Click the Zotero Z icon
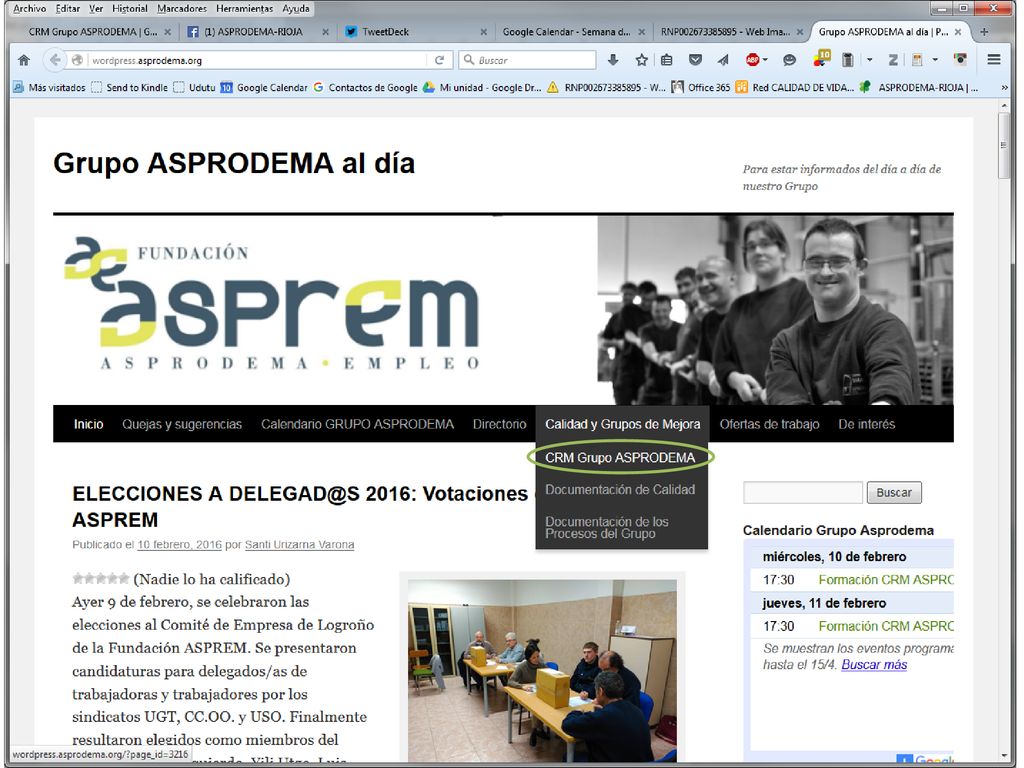This screenshot has width=1024, height=768. pos(893,60)
